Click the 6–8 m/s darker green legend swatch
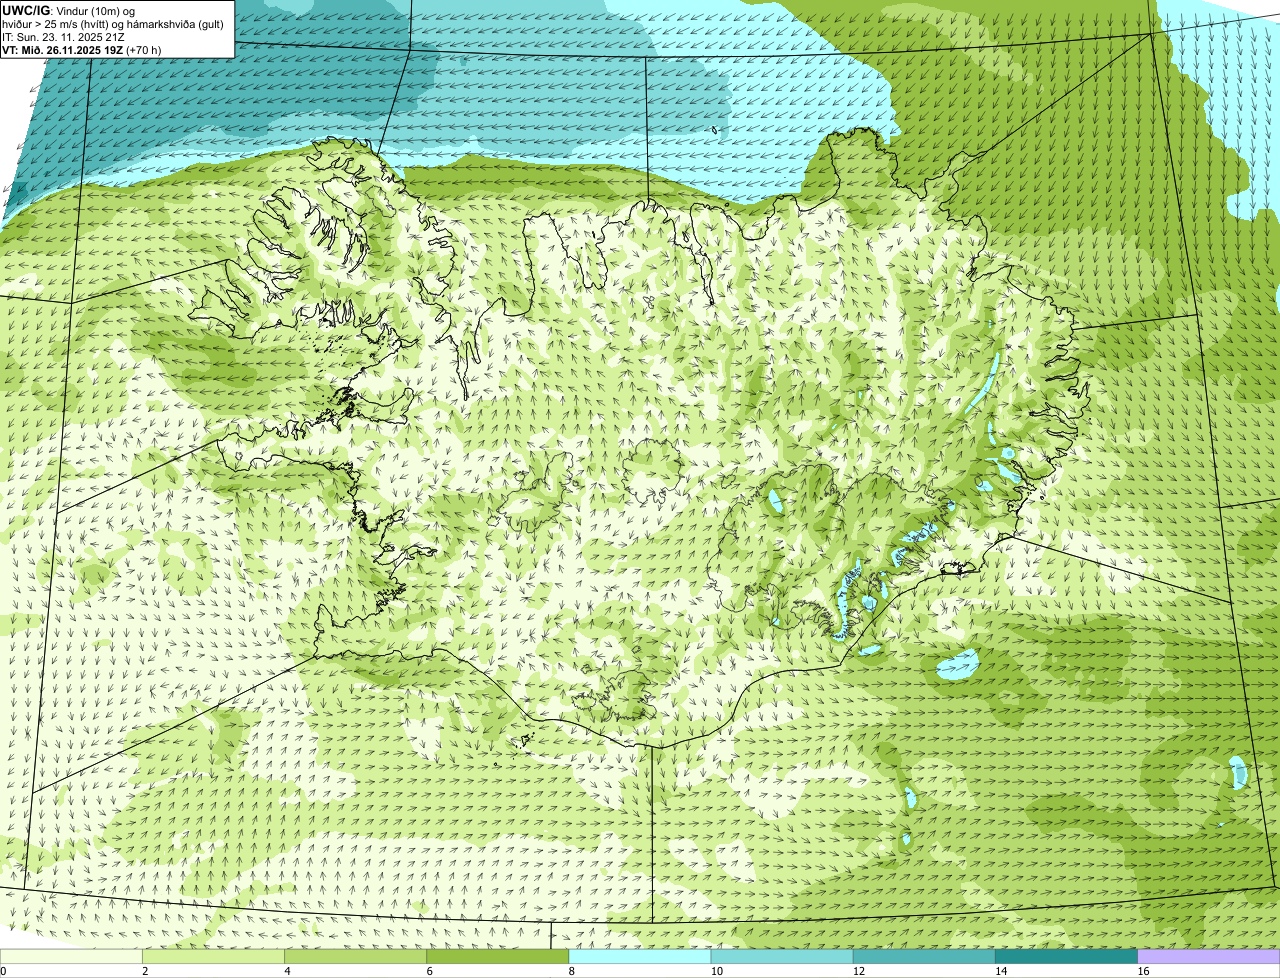Screen dimensions: 1280x978 (x=499, y=957)
